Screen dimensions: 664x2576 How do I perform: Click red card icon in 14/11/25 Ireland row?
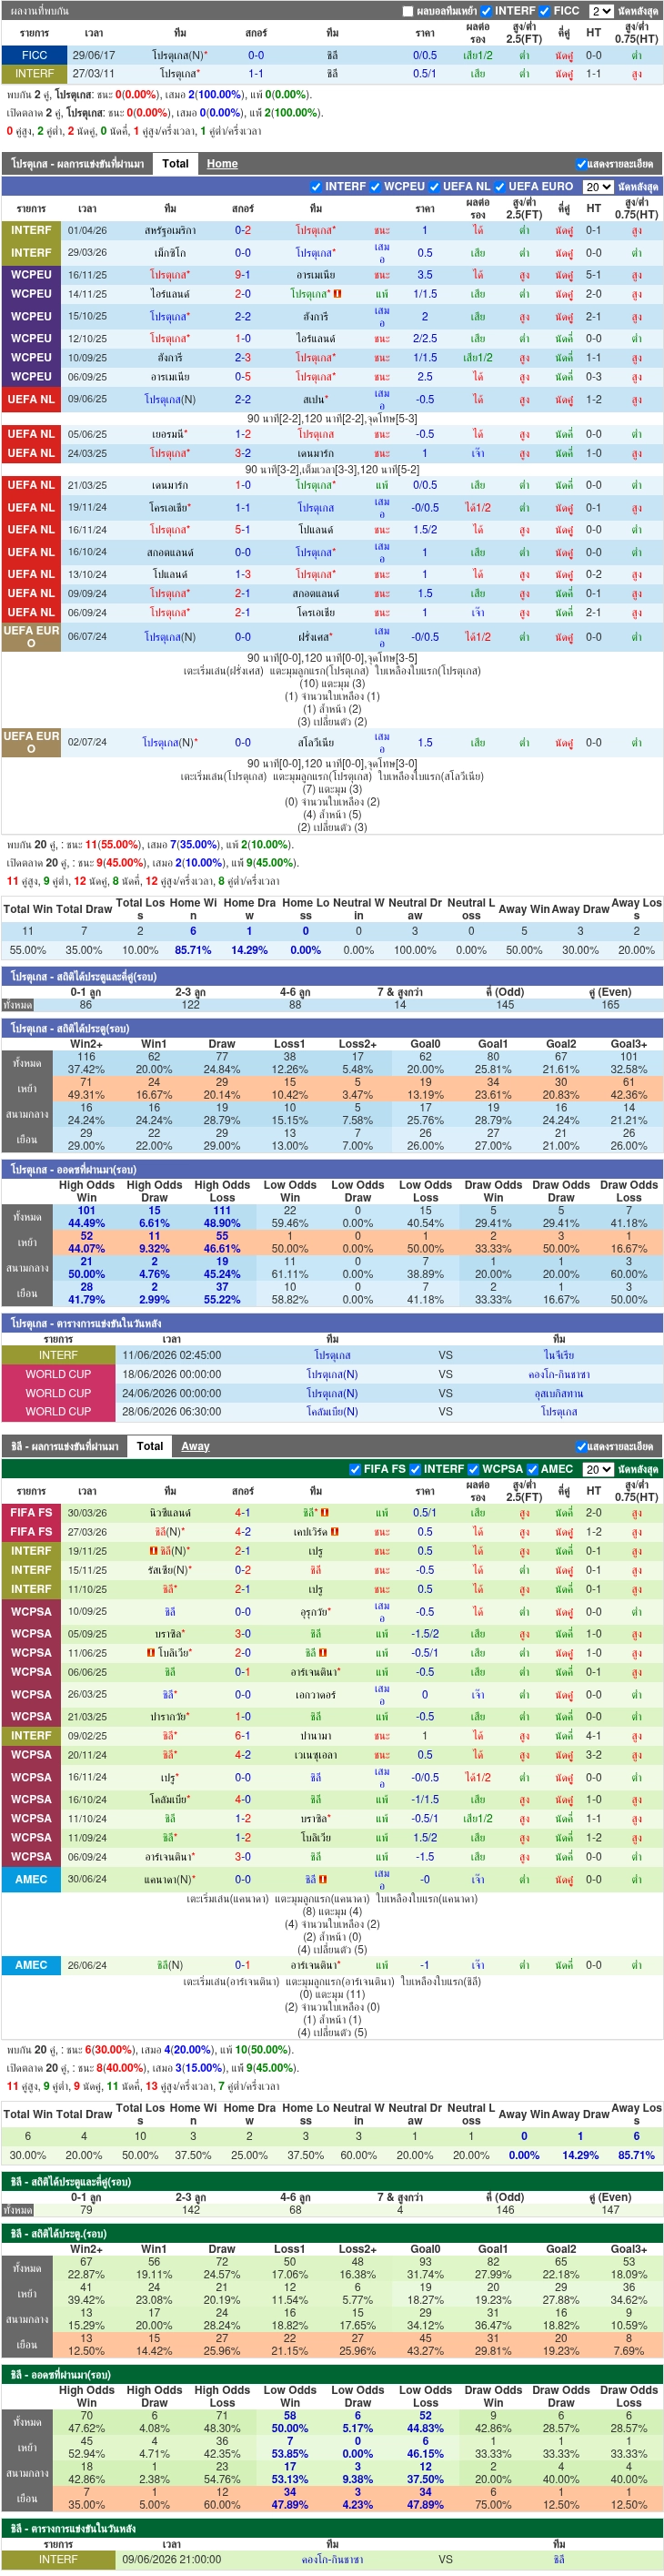point(337,294)
